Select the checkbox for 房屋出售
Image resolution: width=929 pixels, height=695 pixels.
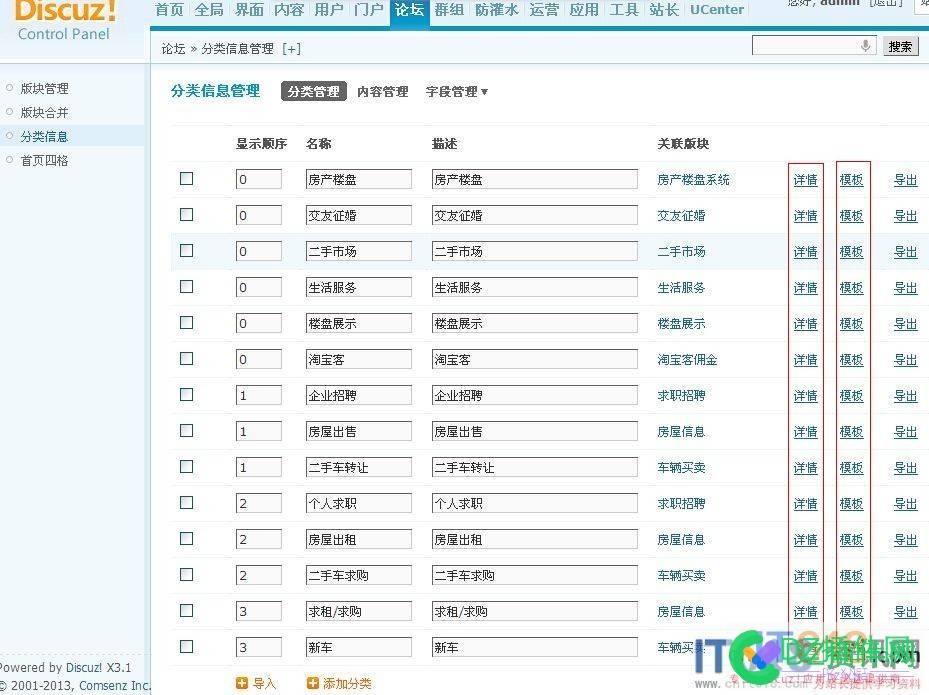coord(187,431)
